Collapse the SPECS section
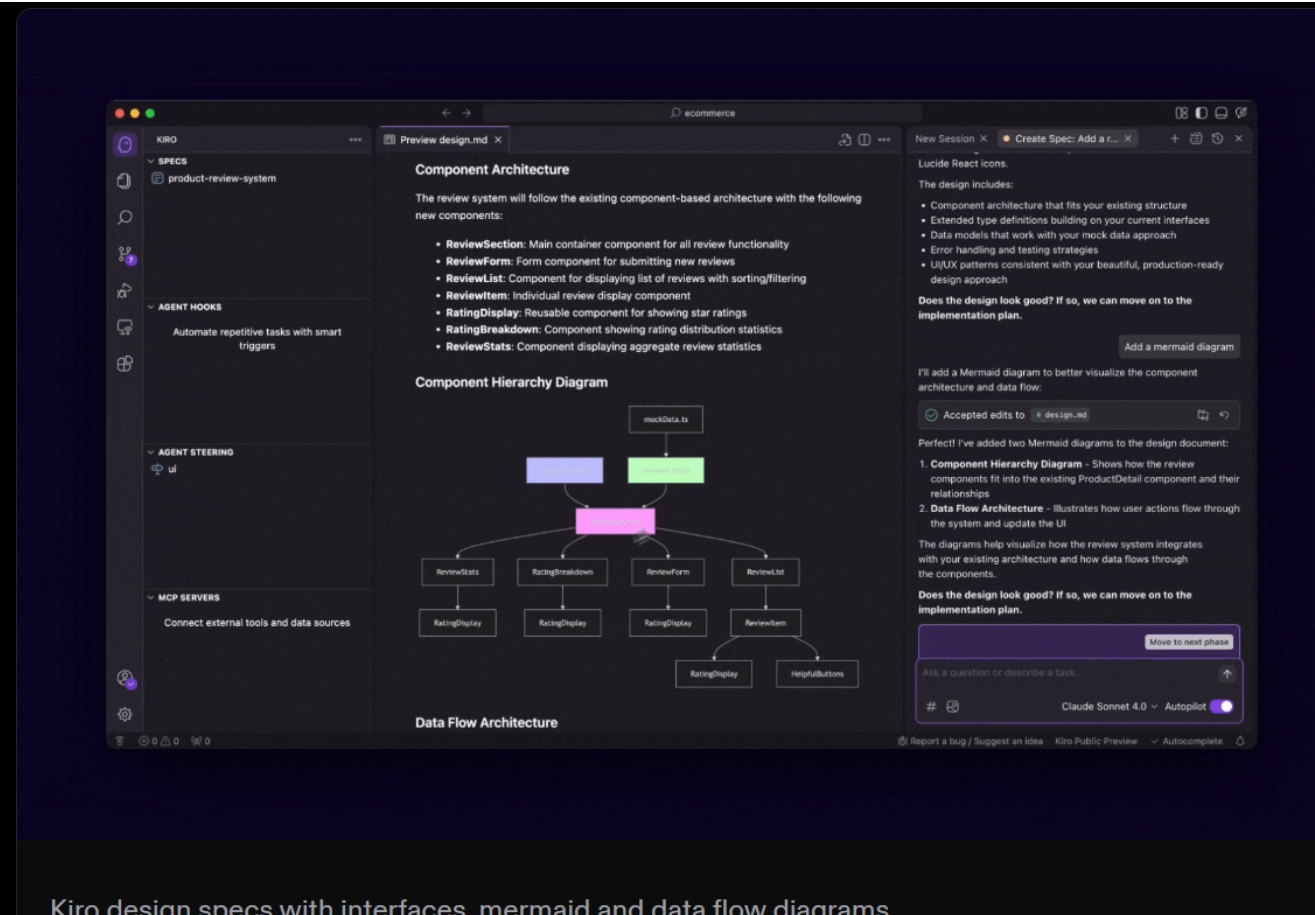Screen dimensions: 1315x915 tap(150, 161)
